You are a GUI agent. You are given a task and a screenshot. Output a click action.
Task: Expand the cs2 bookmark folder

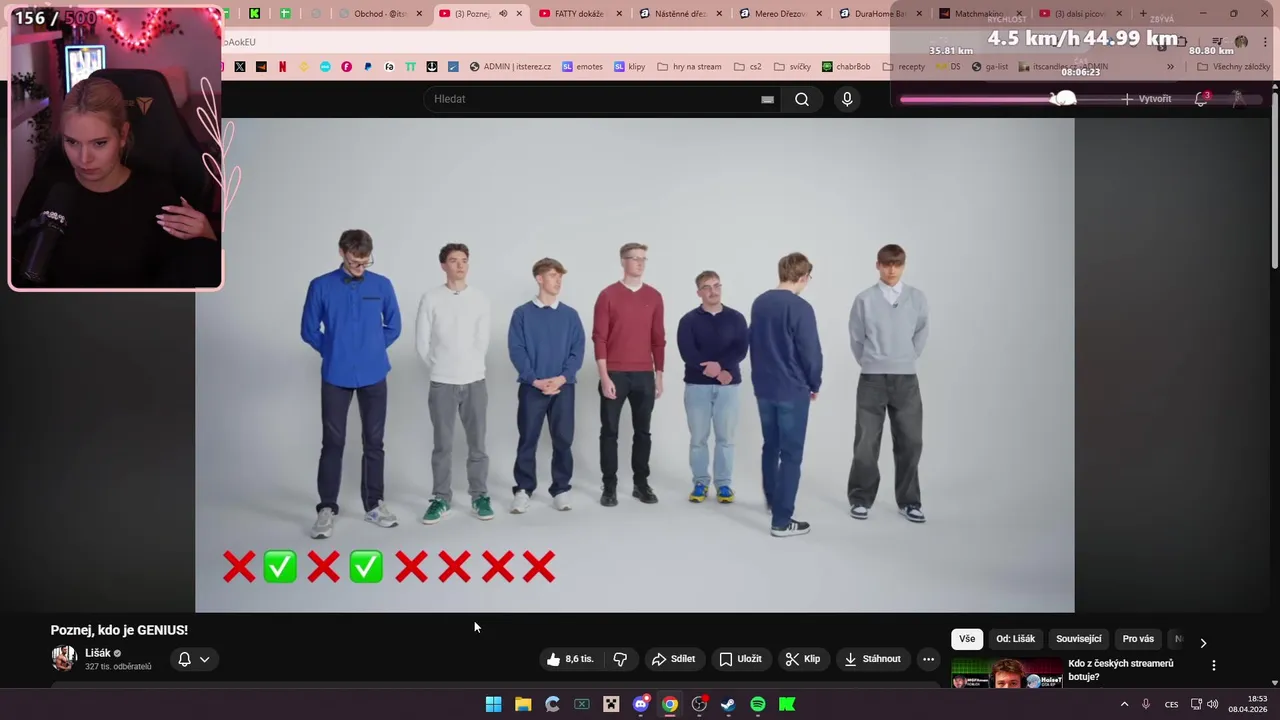(747, 67)
